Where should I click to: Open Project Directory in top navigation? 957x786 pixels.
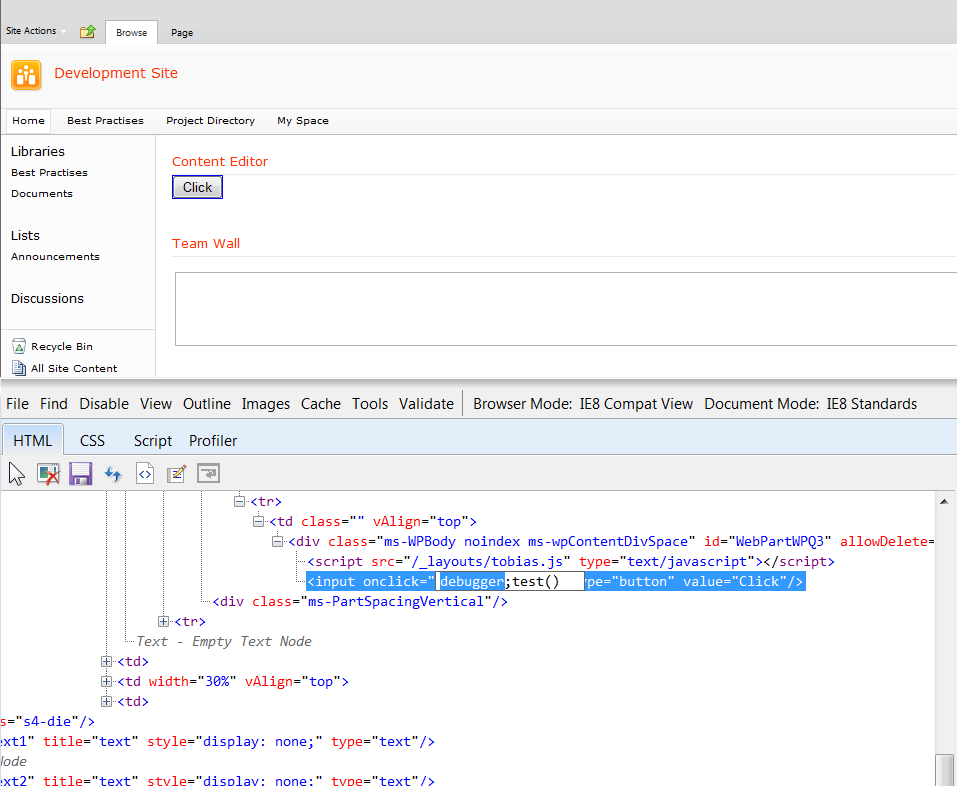click(211, 120)
